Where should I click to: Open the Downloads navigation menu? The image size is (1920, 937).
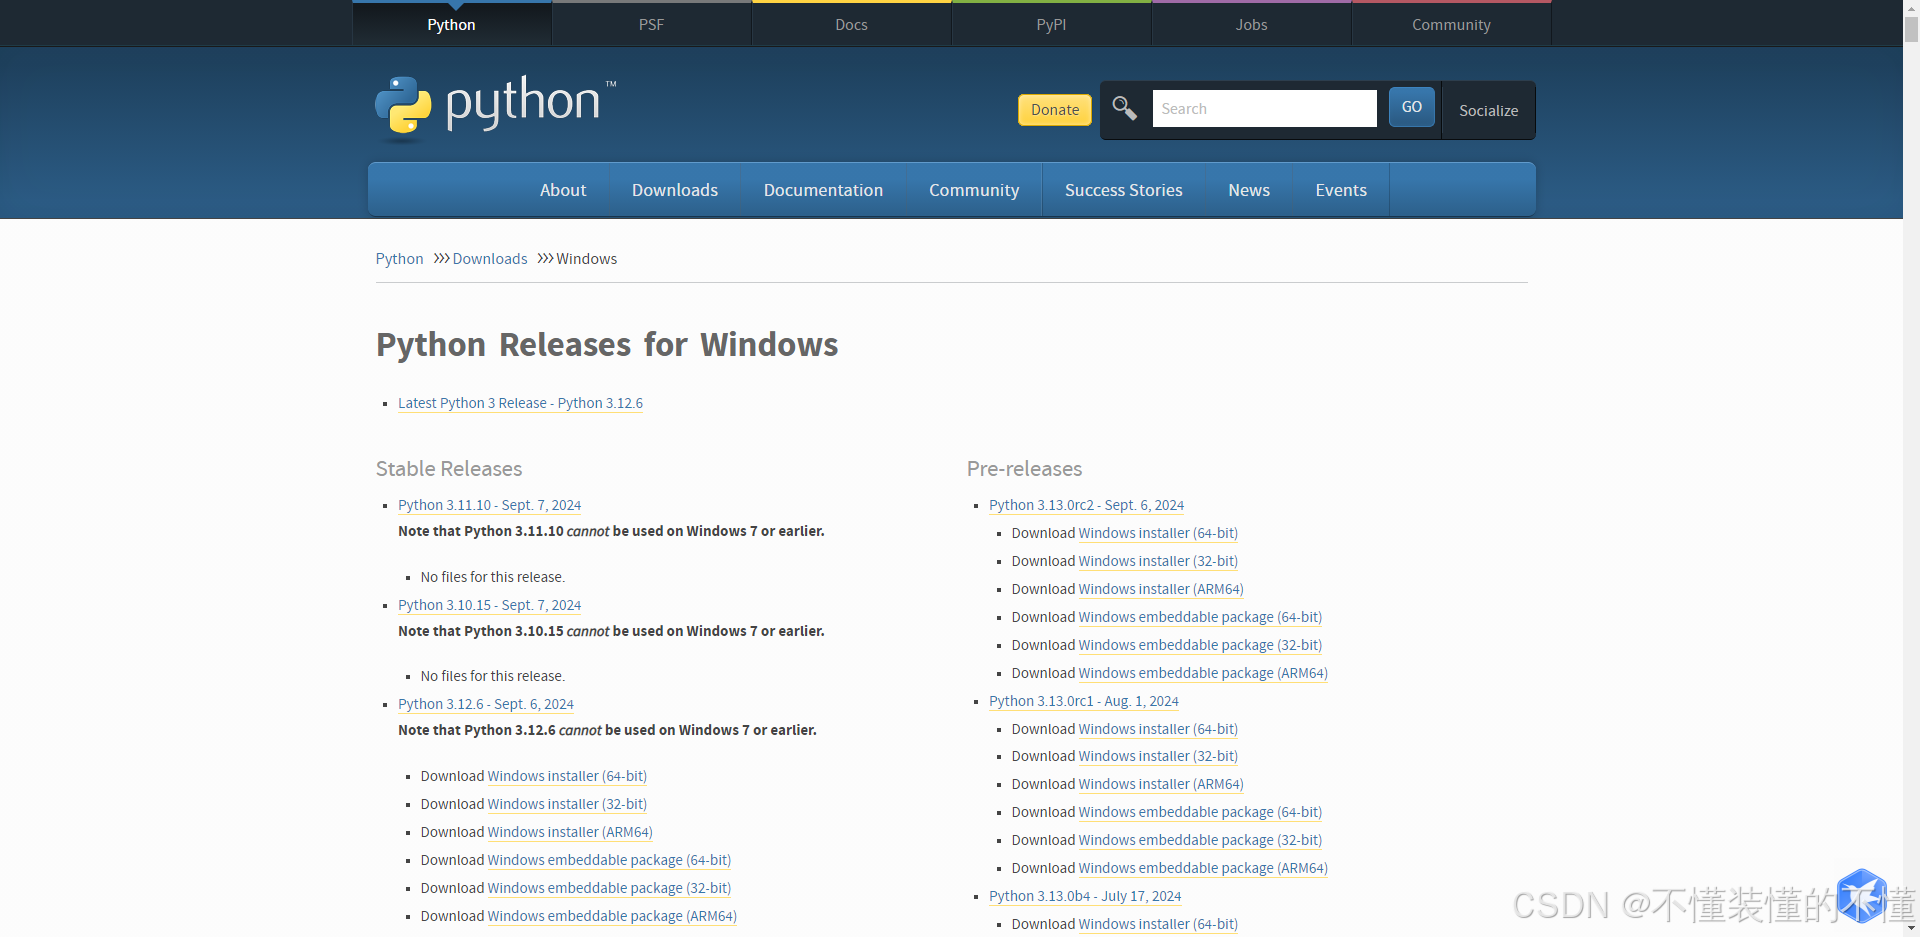point(675,190)
